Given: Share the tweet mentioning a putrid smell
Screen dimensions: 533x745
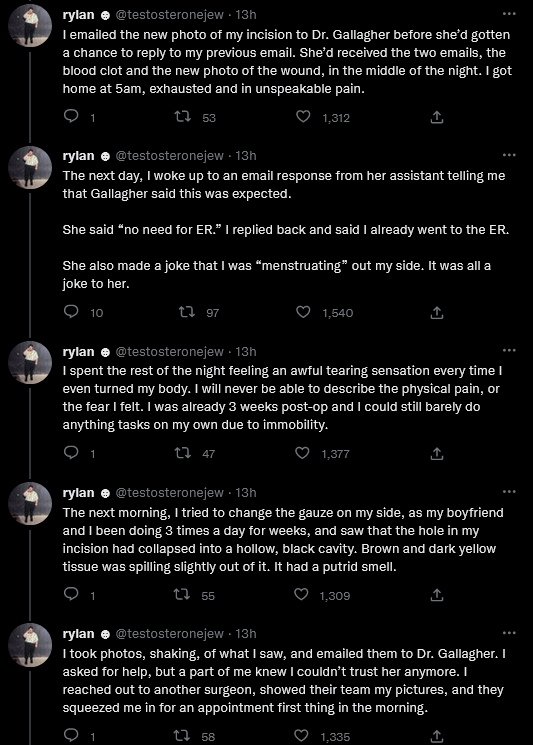Looking at the screenshot, I should pyautogui.click(x=437, y=594).
